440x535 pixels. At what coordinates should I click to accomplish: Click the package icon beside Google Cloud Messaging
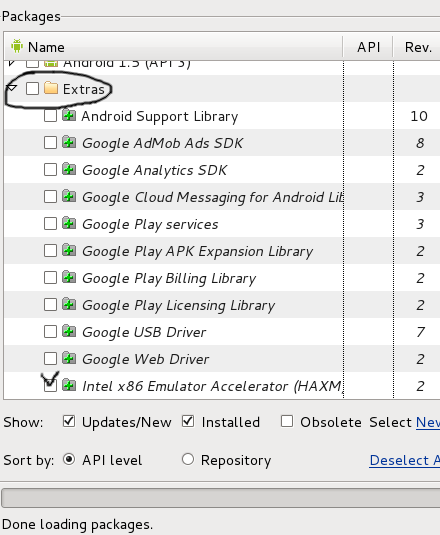click(x=69, y=196)
